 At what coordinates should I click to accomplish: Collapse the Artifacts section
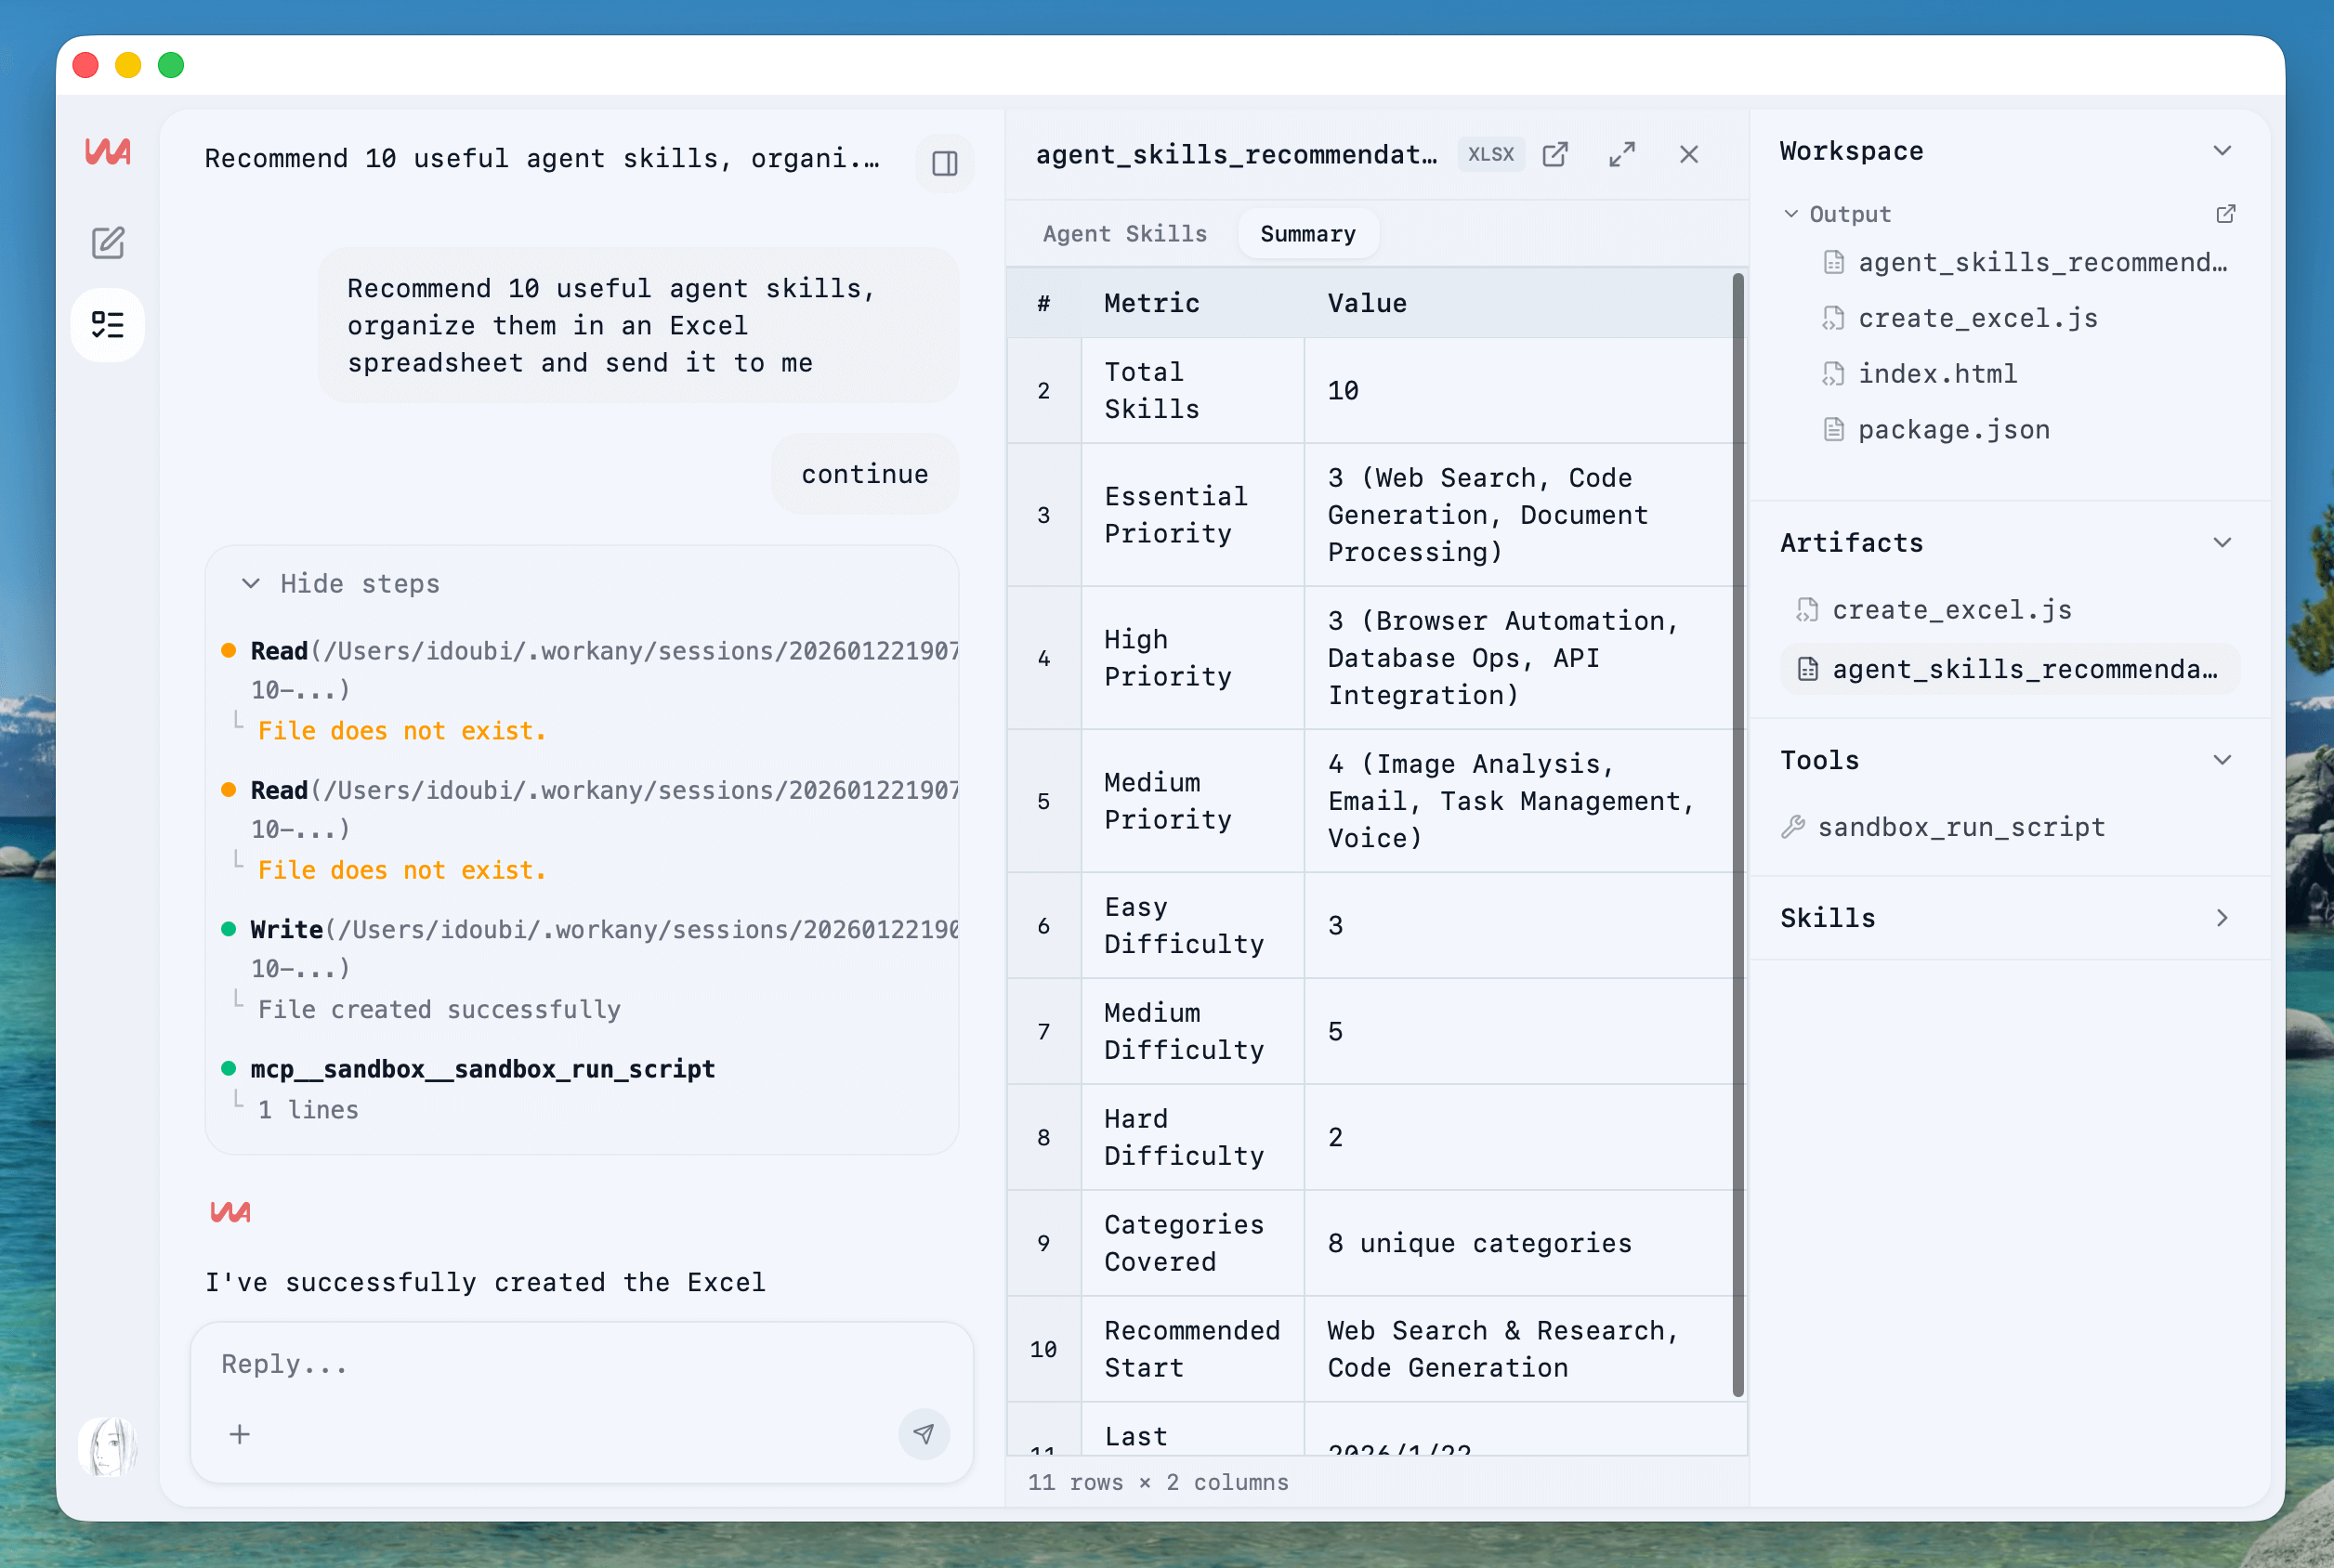click(2222, 543)
